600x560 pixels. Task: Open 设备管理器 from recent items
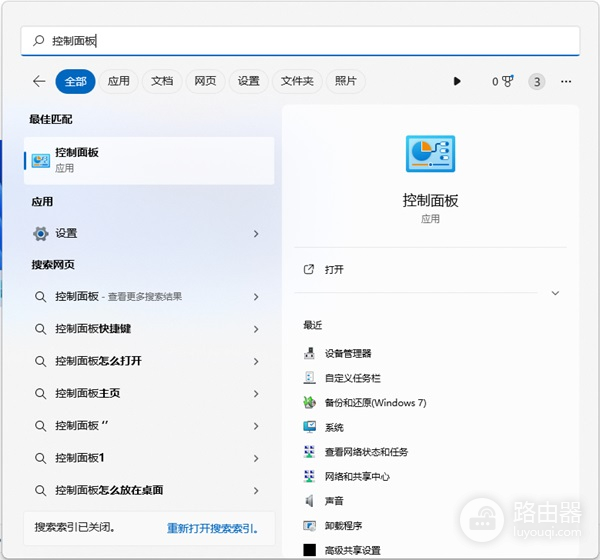click(348, 354)
